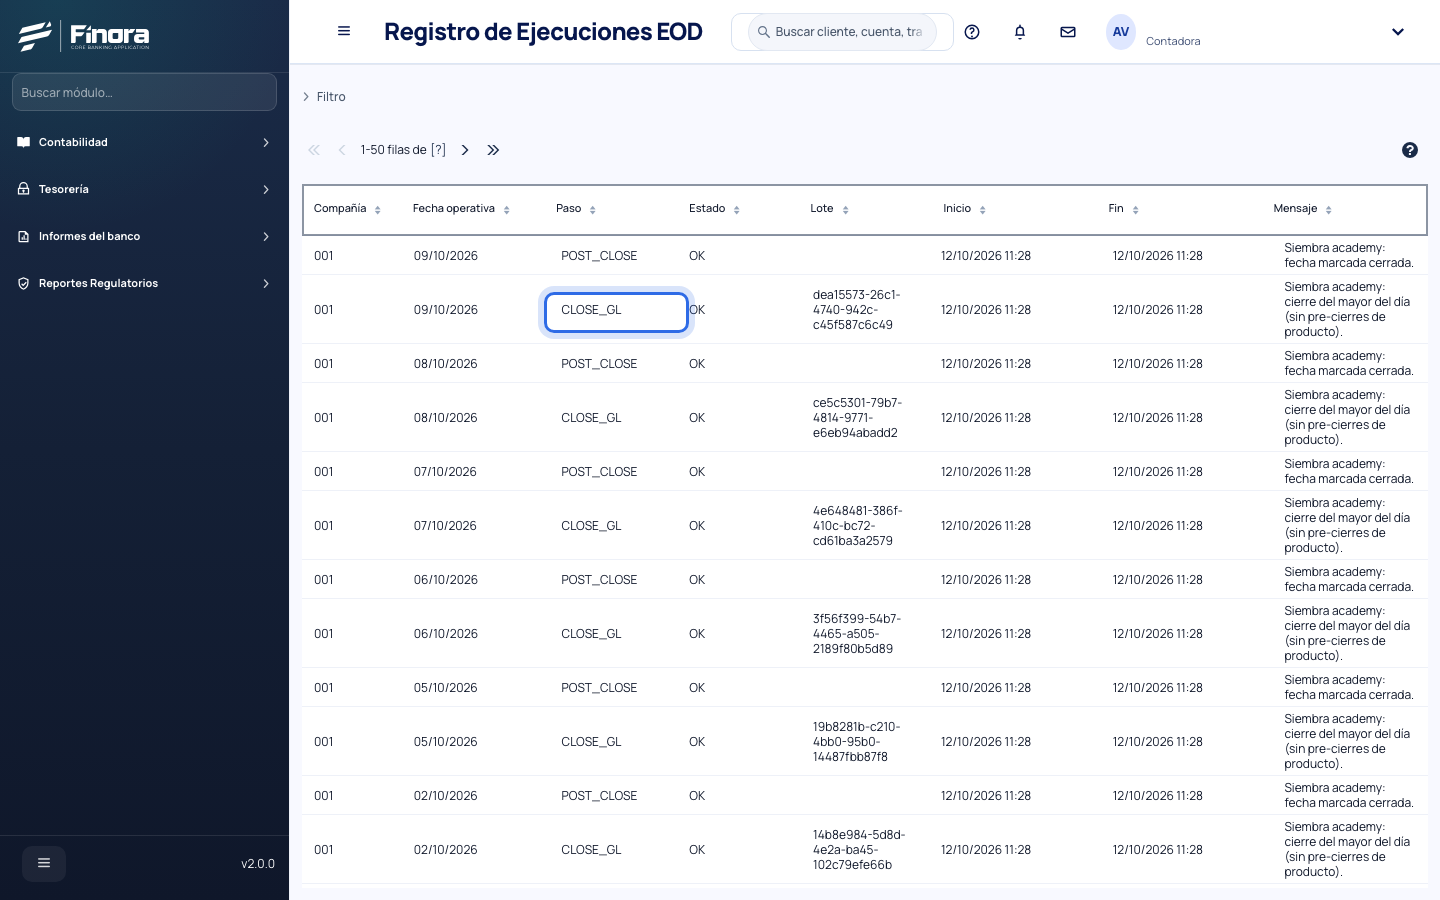Click the table help question-mark icon
The height and width of the screenshot is (900, 1440).
pyautogui.click(x=1410, y=150)
